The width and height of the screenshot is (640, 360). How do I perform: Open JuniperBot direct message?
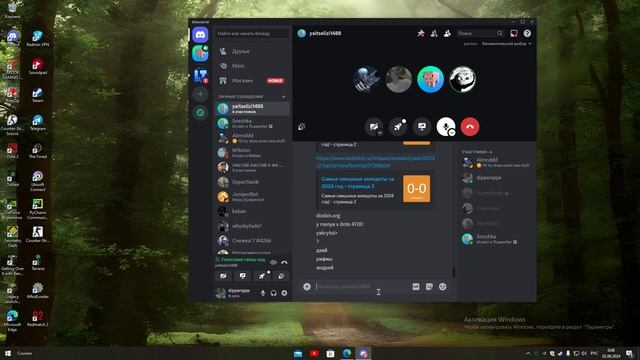[253, 197]
